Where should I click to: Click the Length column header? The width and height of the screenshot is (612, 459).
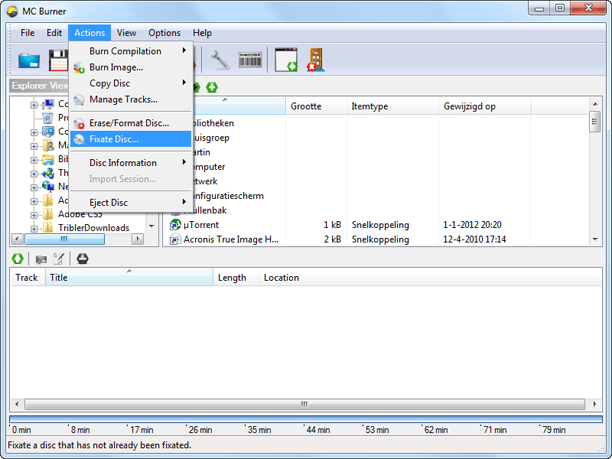coord(236,278)
